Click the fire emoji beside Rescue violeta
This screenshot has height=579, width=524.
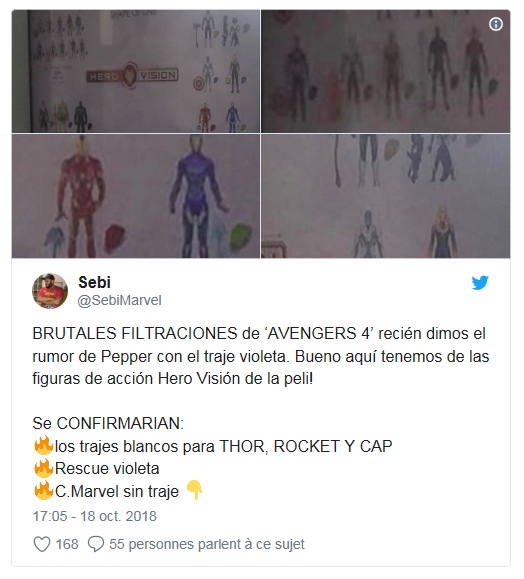tap(43, 468)
